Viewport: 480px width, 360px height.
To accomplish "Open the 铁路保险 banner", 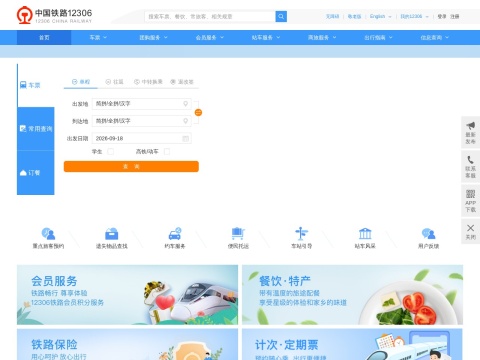I will 127,344.
